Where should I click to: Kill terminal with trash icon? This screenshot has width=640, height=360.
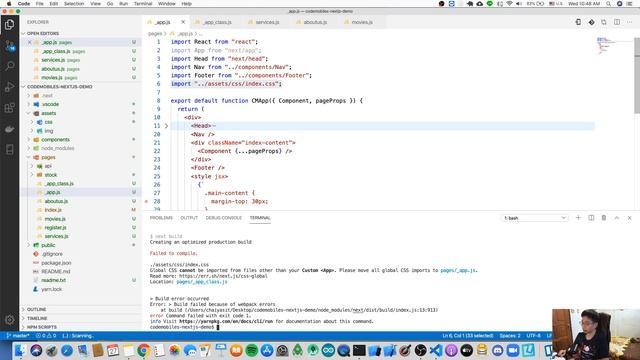(x=604, y=218)
